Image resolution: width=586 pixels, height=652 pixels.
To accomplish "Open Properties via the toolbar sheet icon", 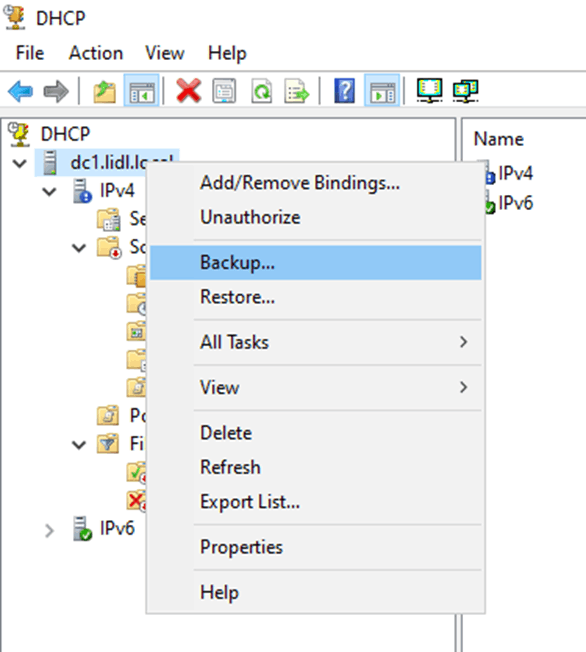I will coord(225,91).
